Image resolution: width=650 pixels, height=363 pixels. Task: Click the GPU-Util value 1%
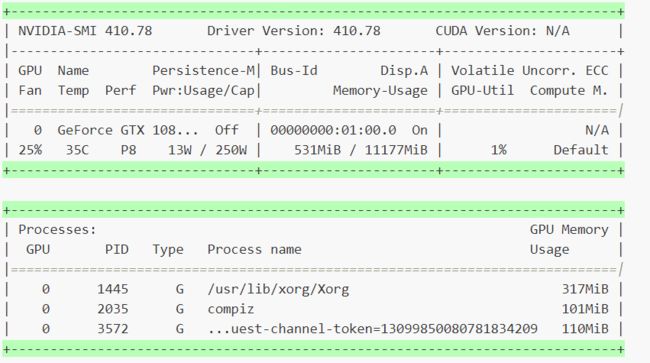tap(499, 150)
